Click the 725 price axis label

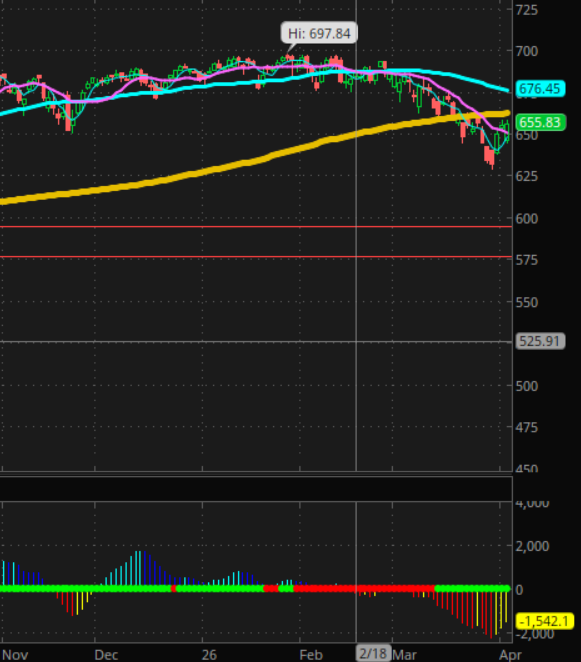tap(527, 9)
